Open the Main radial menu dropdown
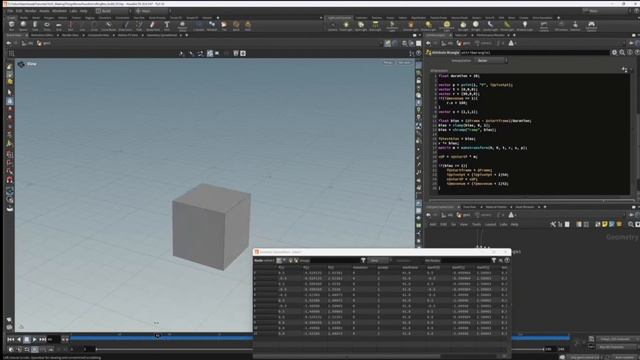640x360 pixels. (x=153, y=11)
